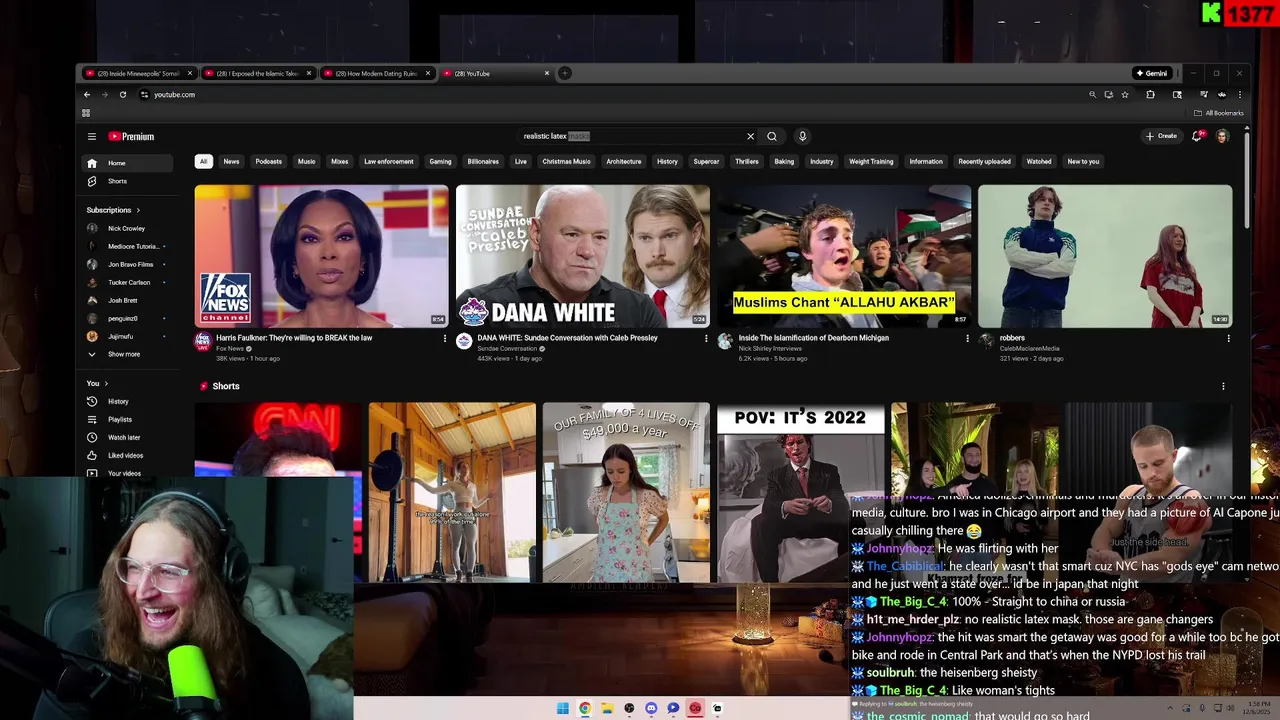Open Playlists in the sidebar
Screen dimensions: 1280x720
tap(129, 419)
